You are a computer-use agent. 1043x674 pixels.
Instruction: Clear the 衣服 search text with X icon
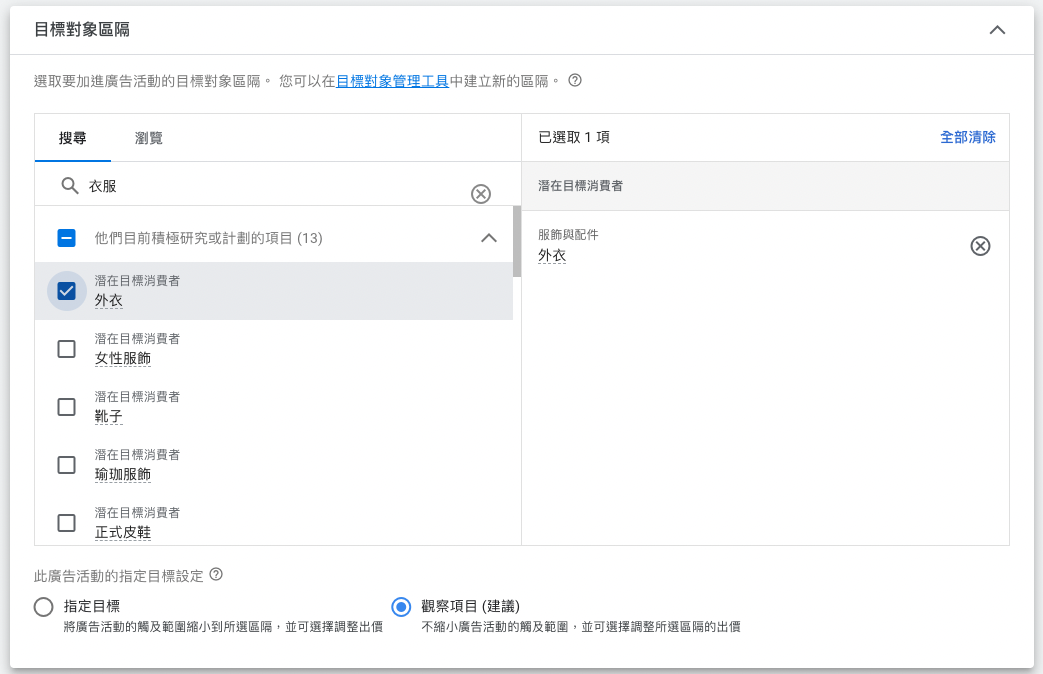(x=481, y=194)
